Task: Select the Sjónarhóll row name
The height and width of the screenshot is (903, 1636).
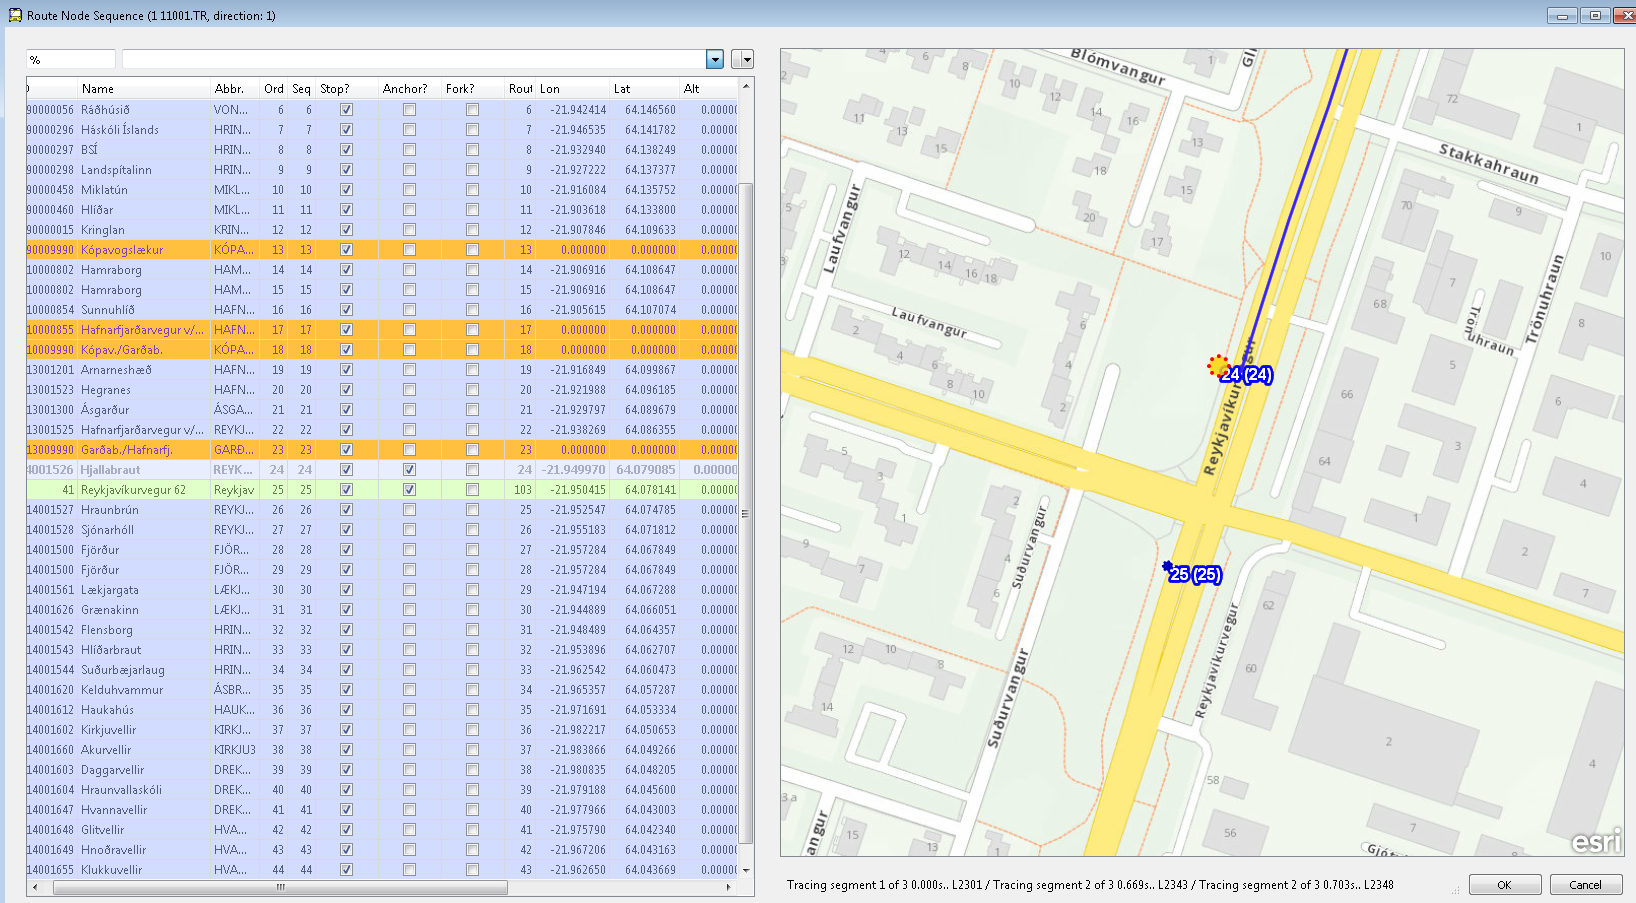Action: tap(107, 530)
